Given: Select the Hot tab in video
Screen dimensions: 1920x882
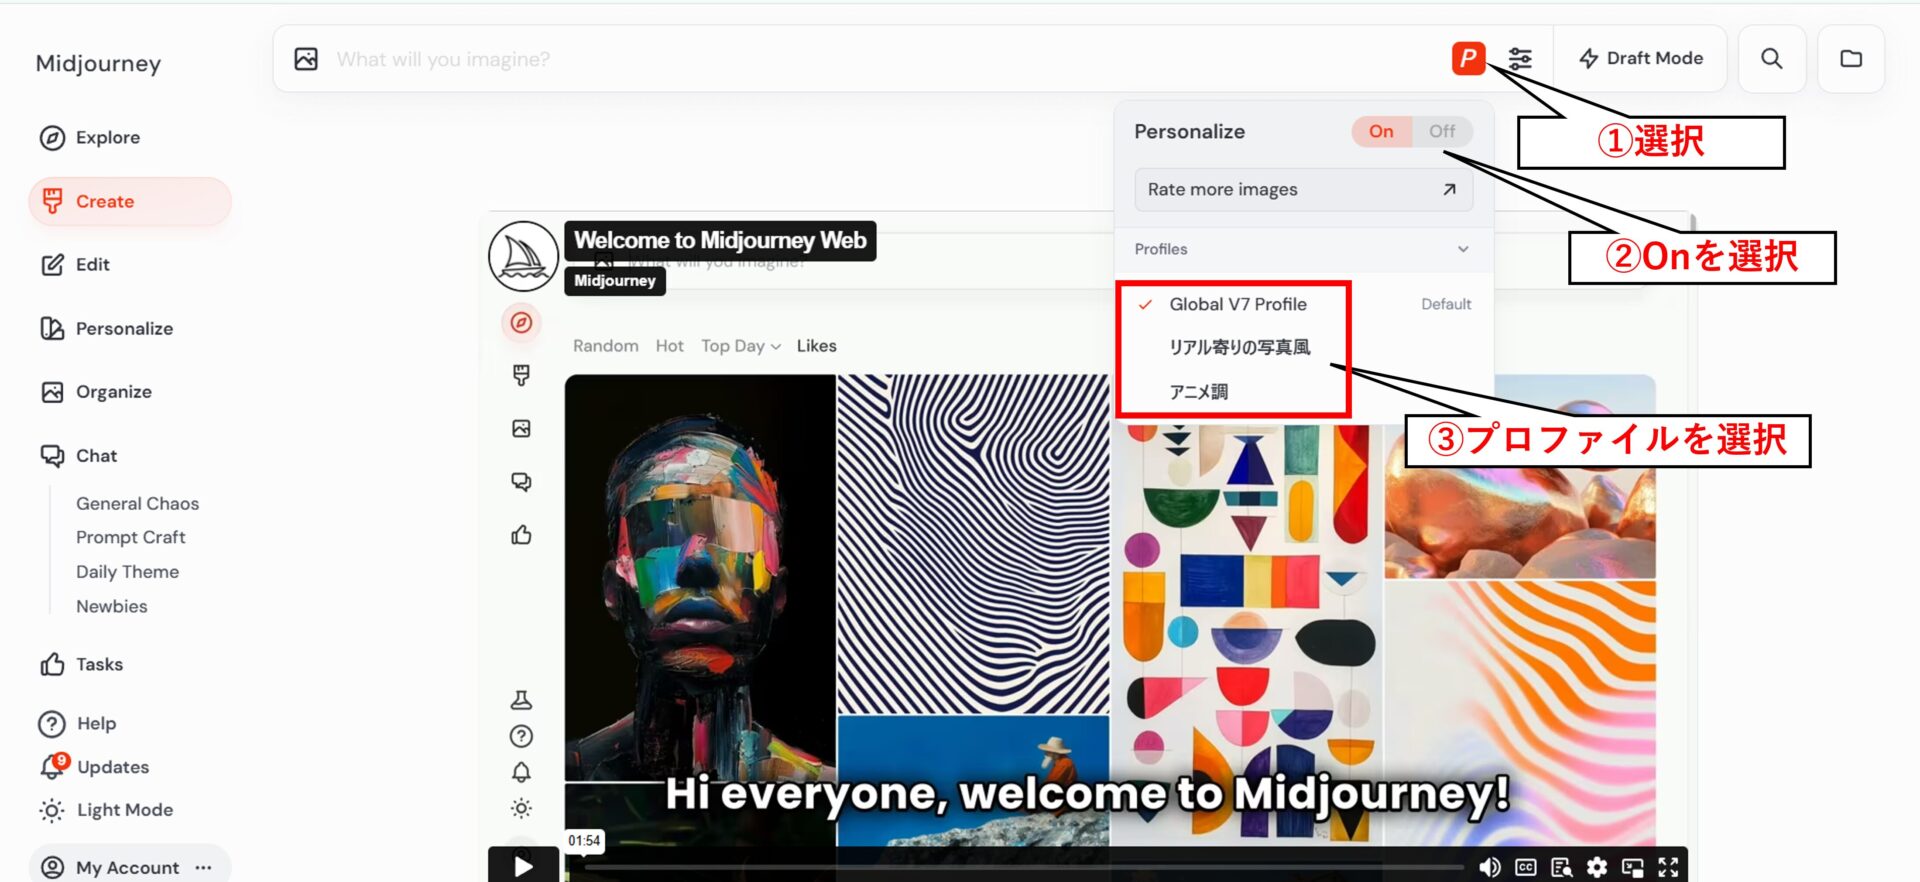Looking at the screenshot, I should pyautogui.click(x=669, y=346).
